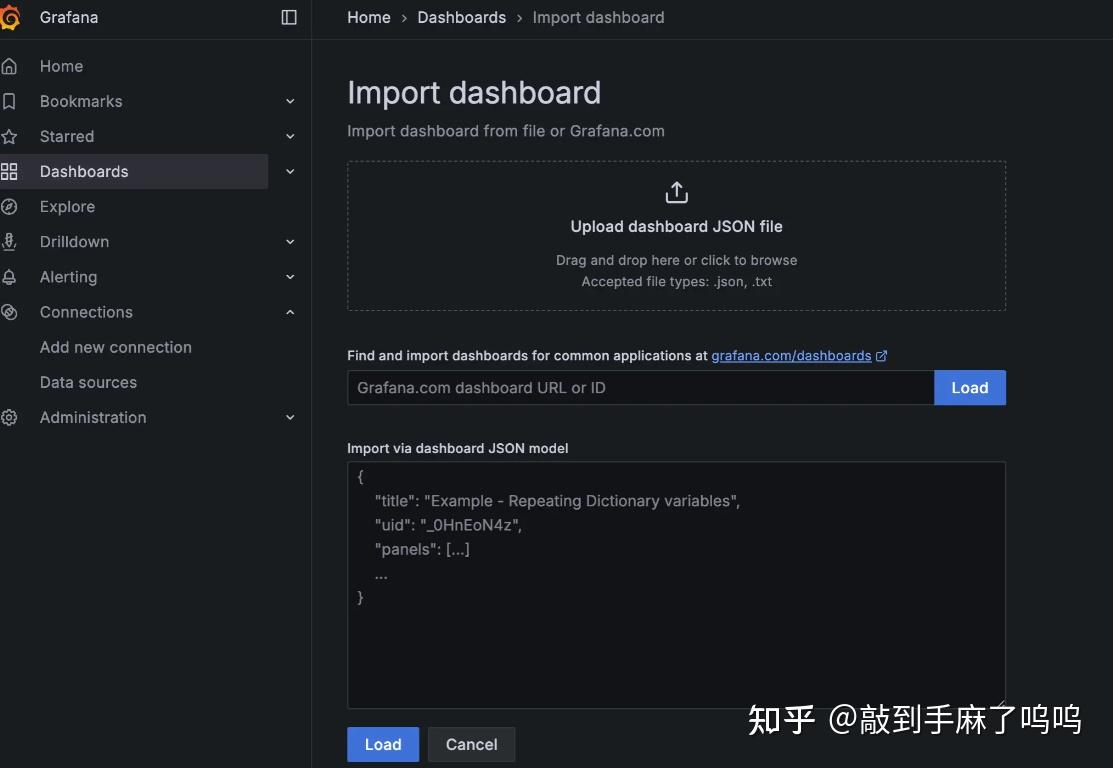This screenshot has width=1113, height=768.
Task: Click the external link icon after grafana.com/dashboards
Action: pos(882,356)
